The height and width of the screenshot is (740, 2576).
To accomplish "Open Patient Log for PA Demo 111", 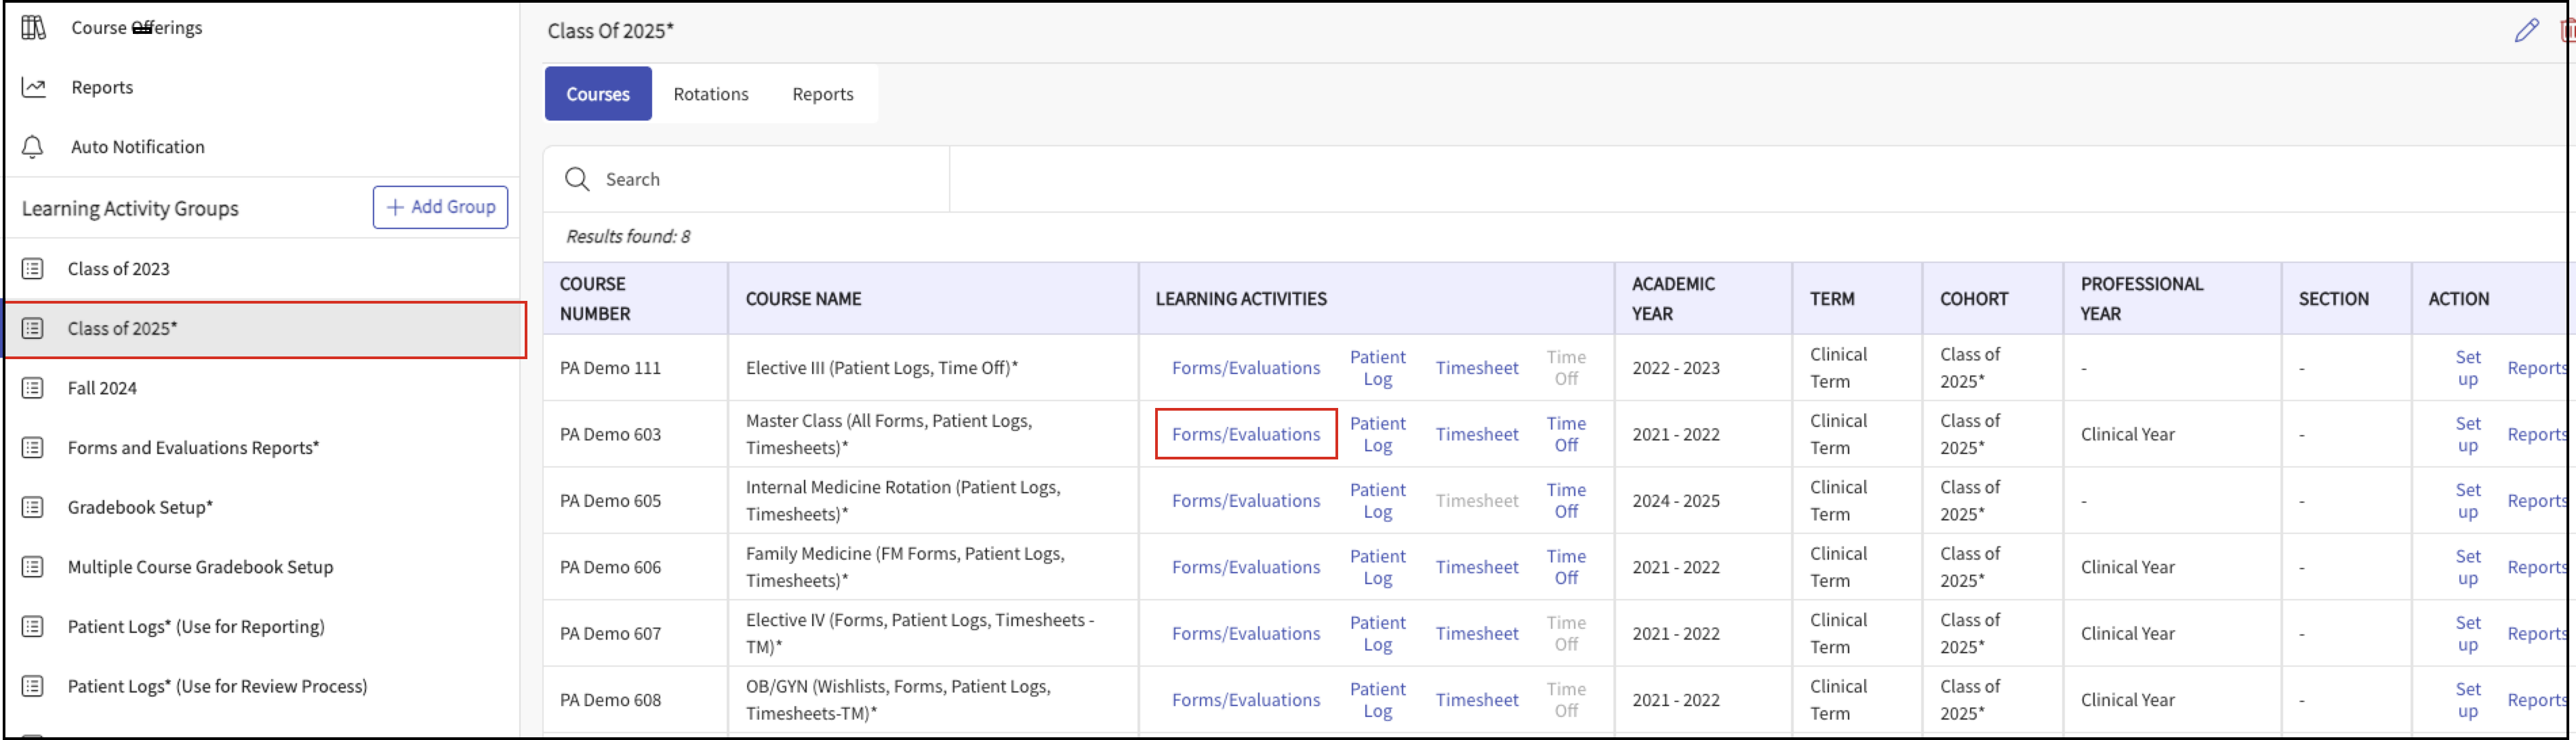I will click(1377, 368).
